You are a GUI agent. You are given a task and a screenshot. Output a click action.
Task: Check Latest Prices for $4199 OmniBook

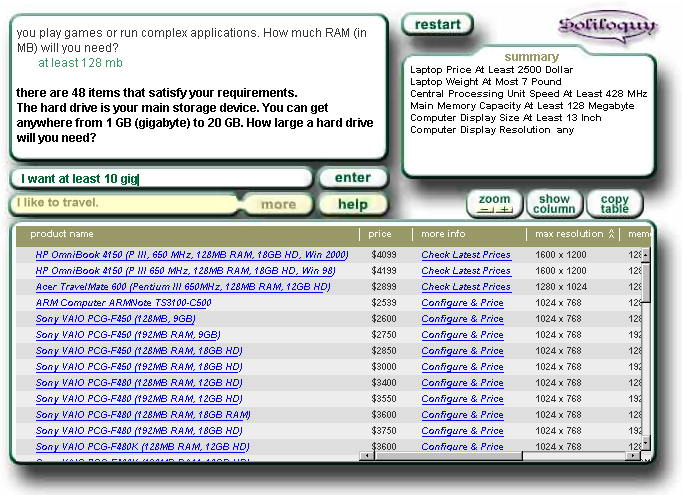click(466, 271)
